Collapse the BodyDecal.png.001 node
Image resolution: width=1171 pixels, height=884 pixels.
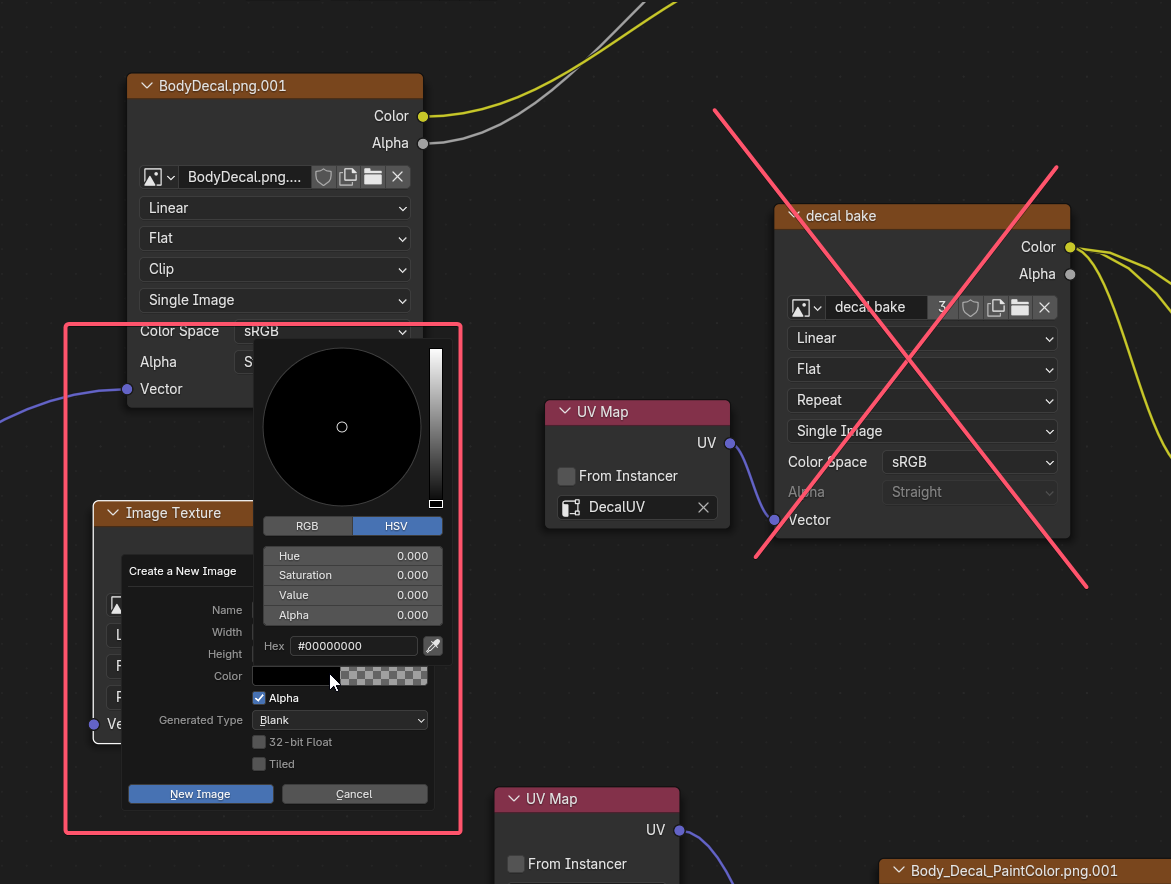146,86
